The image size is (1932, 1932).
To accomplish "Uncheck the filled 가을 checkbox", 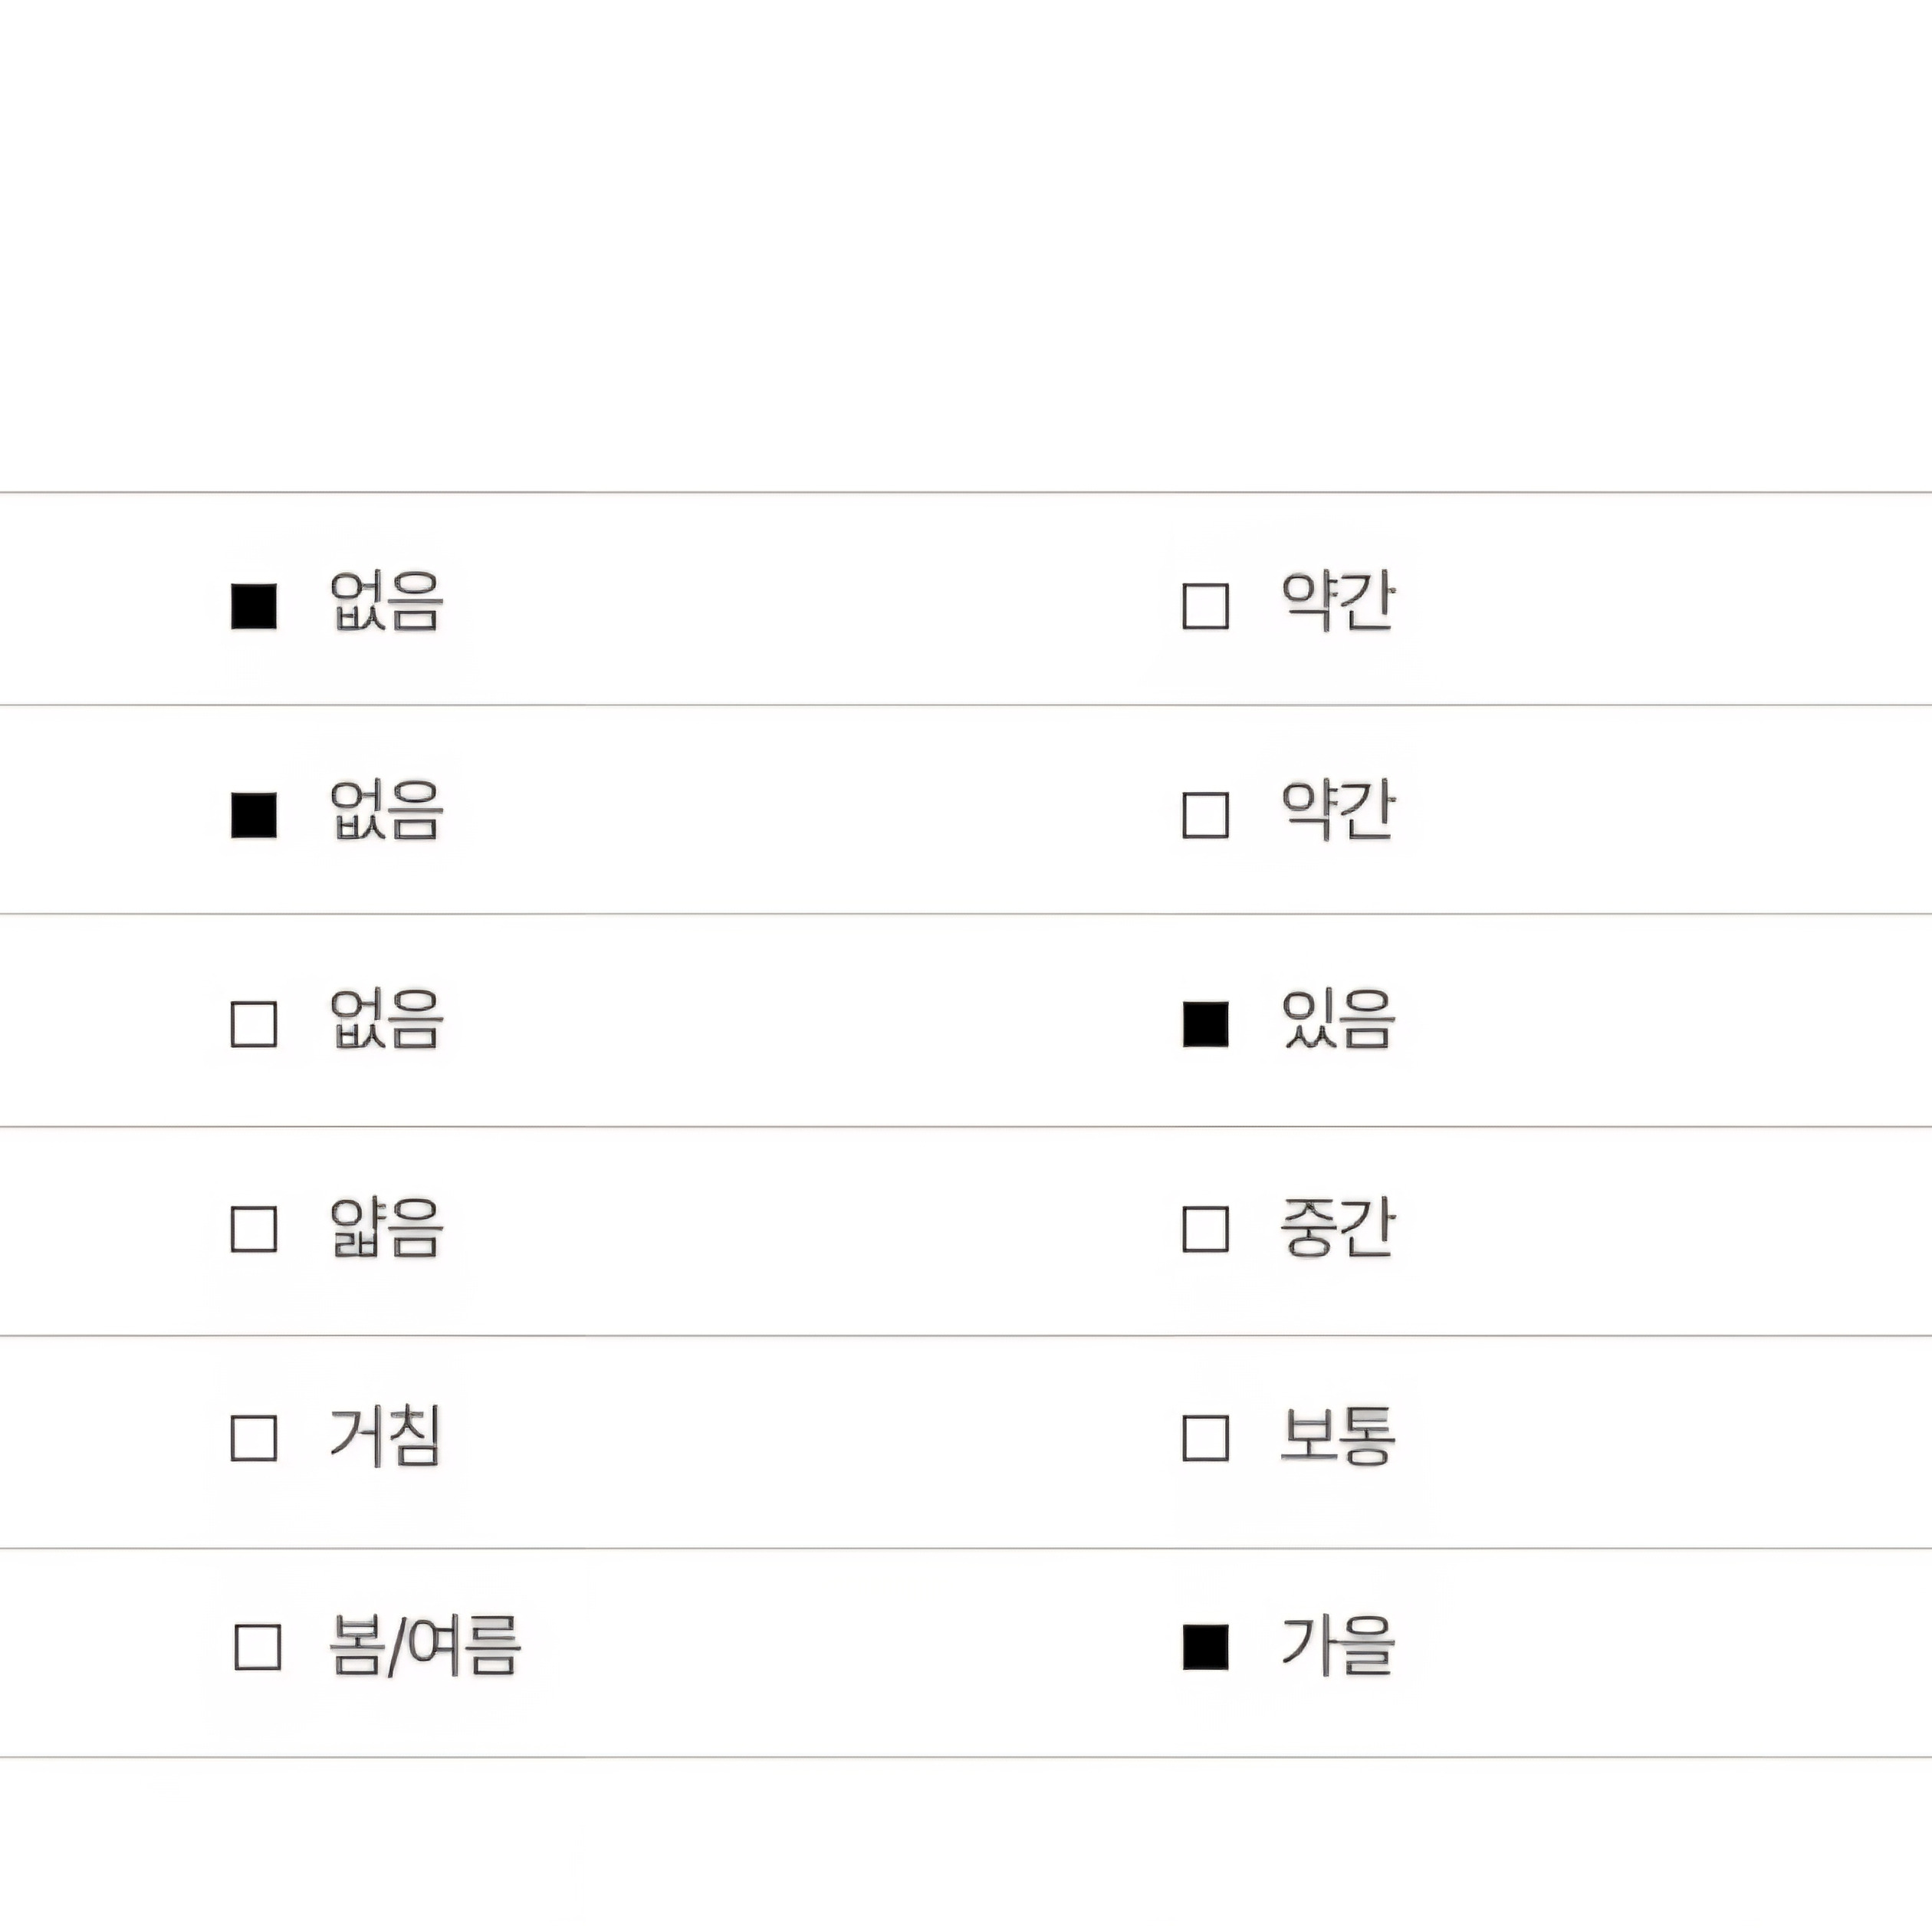I will coord(1205,1647).
